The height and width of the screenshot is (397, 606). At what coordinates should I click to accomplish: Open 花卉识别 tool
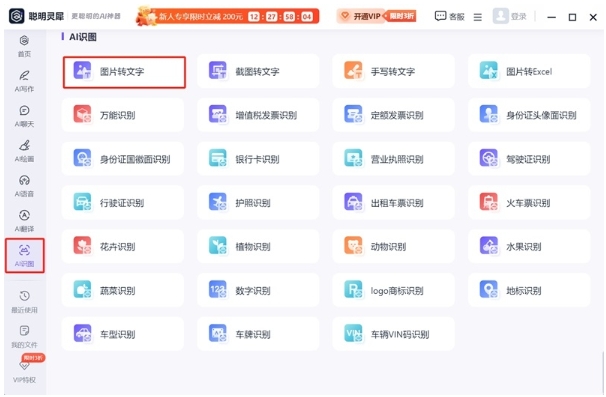point(123,246)
